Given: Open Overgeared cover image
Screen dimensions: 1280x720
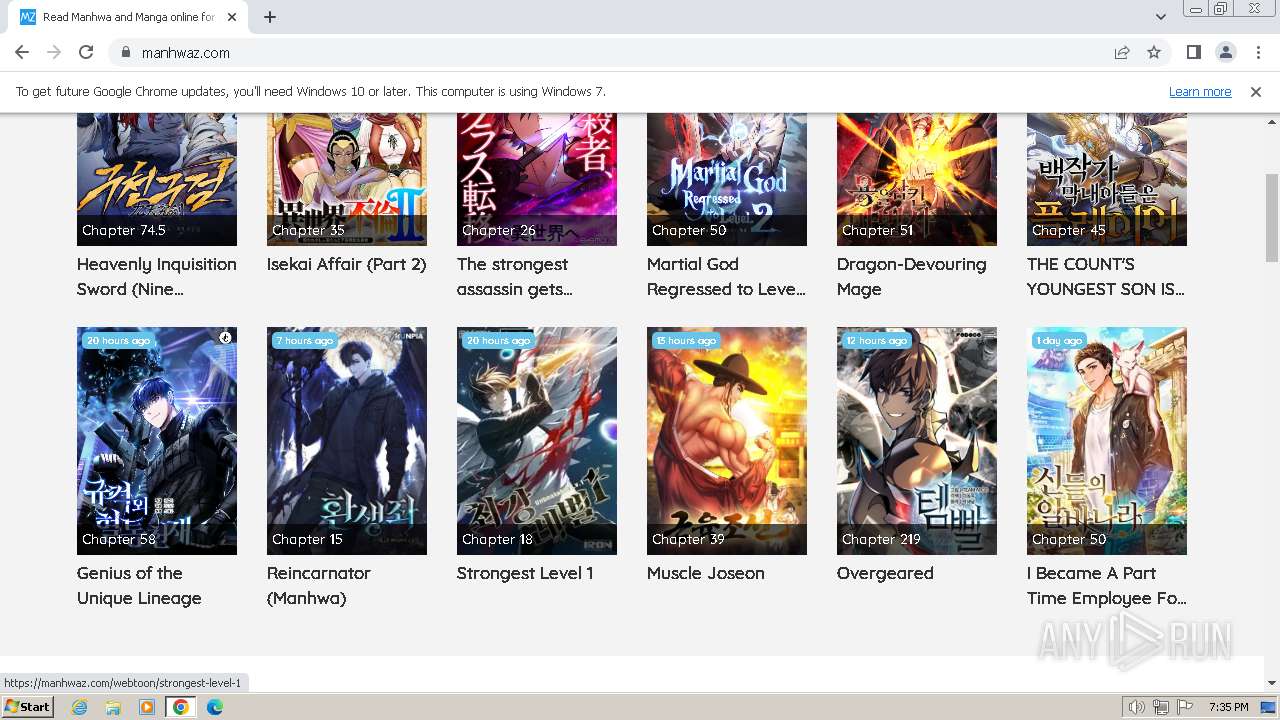Looking at the screenshot, I should 917,441.
